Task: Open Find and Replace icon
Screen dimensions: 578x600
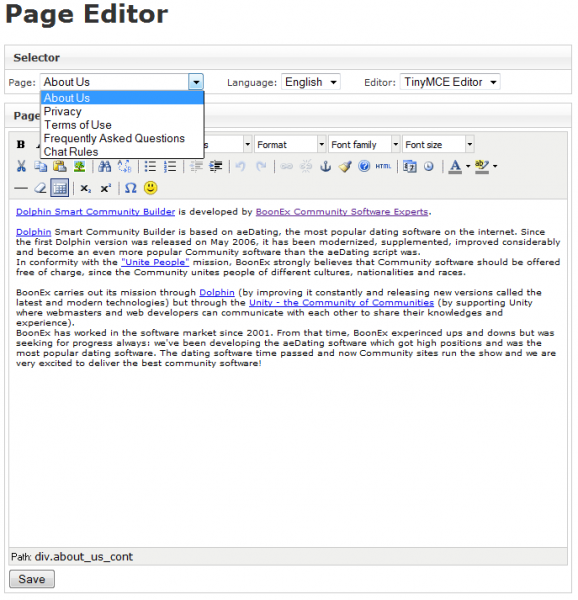Action: pyautogui.click(x=124, y=166)
